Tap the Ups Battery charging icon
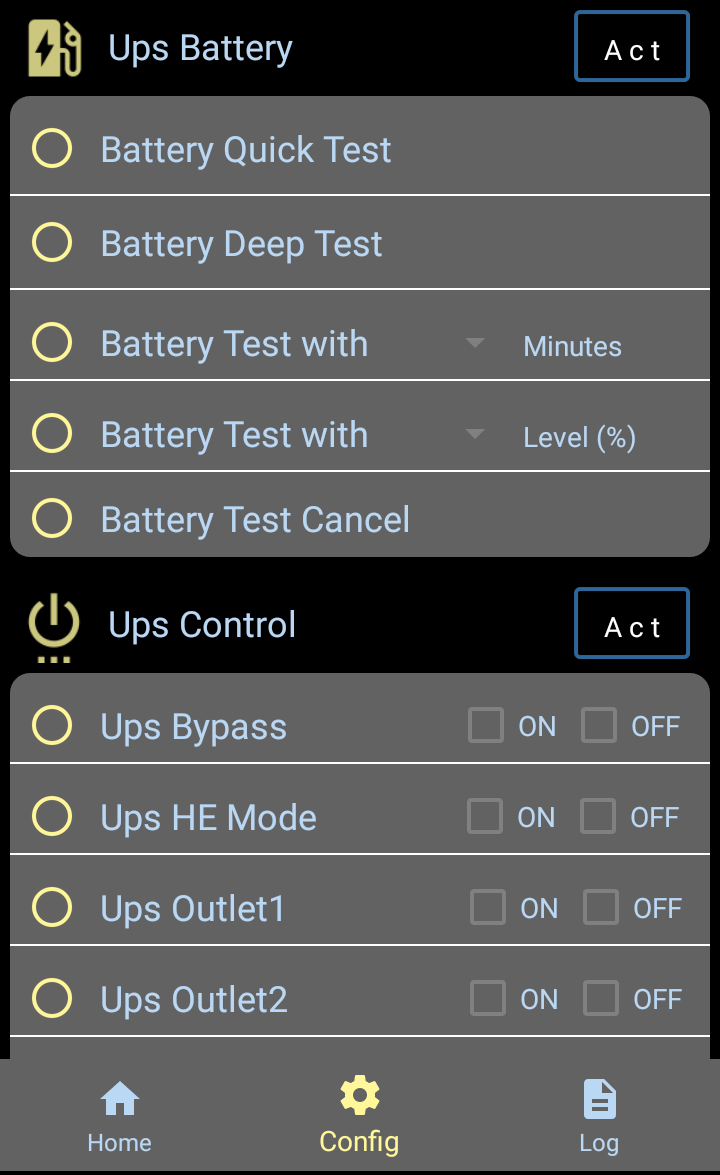Viewport: 720px width, 1175px height. (54, 49)
